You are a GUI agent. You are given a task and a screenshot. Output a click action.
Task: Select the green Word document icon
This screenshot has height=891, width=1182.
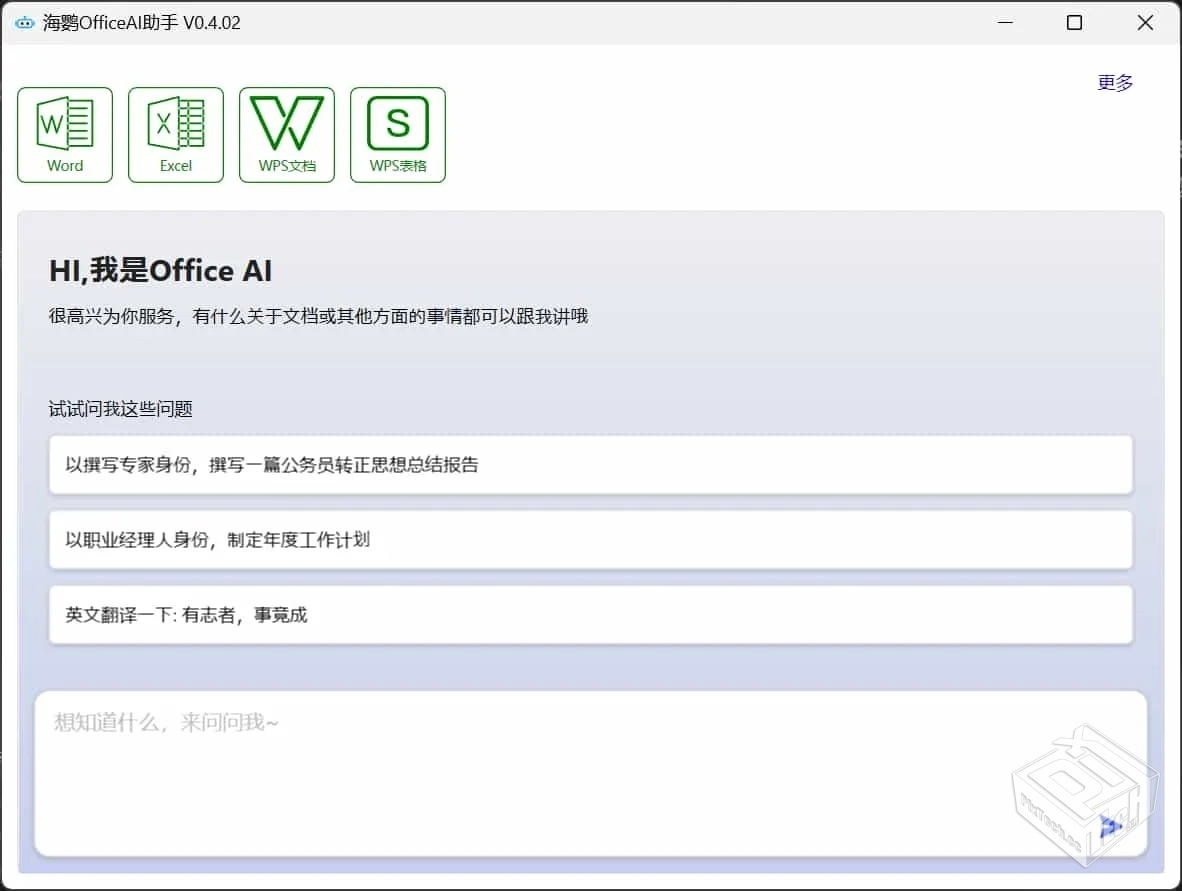pos(64,122)
